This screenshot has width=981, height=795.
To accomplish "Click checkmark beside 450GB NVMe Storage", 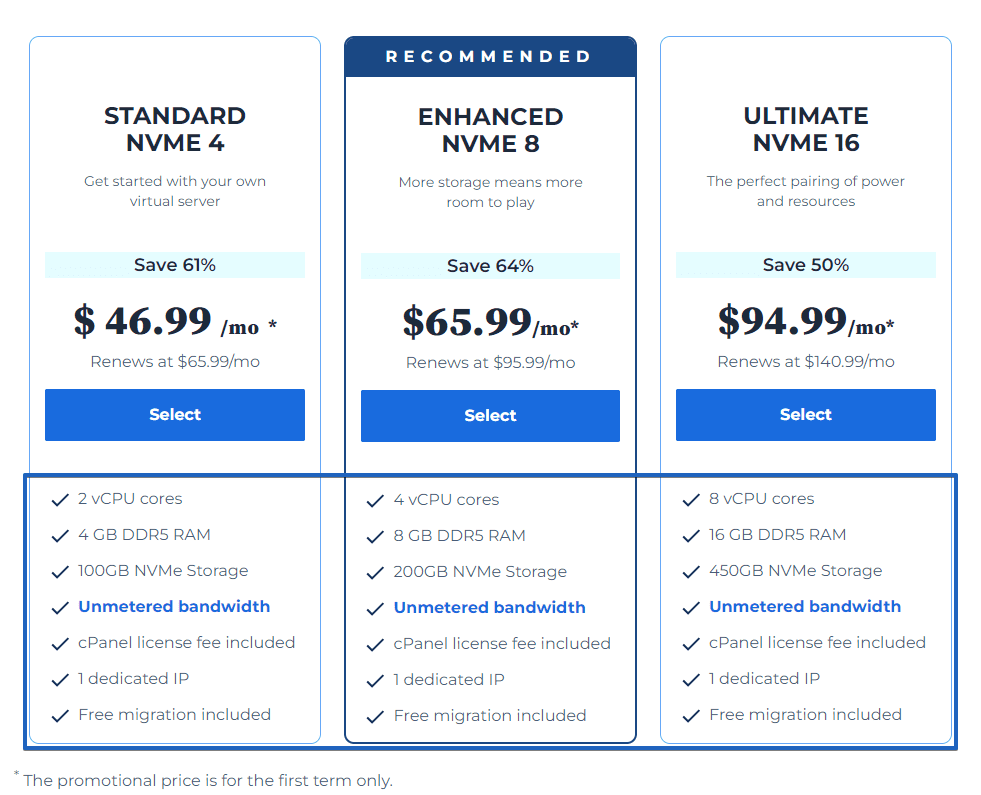I will [691, 572].
